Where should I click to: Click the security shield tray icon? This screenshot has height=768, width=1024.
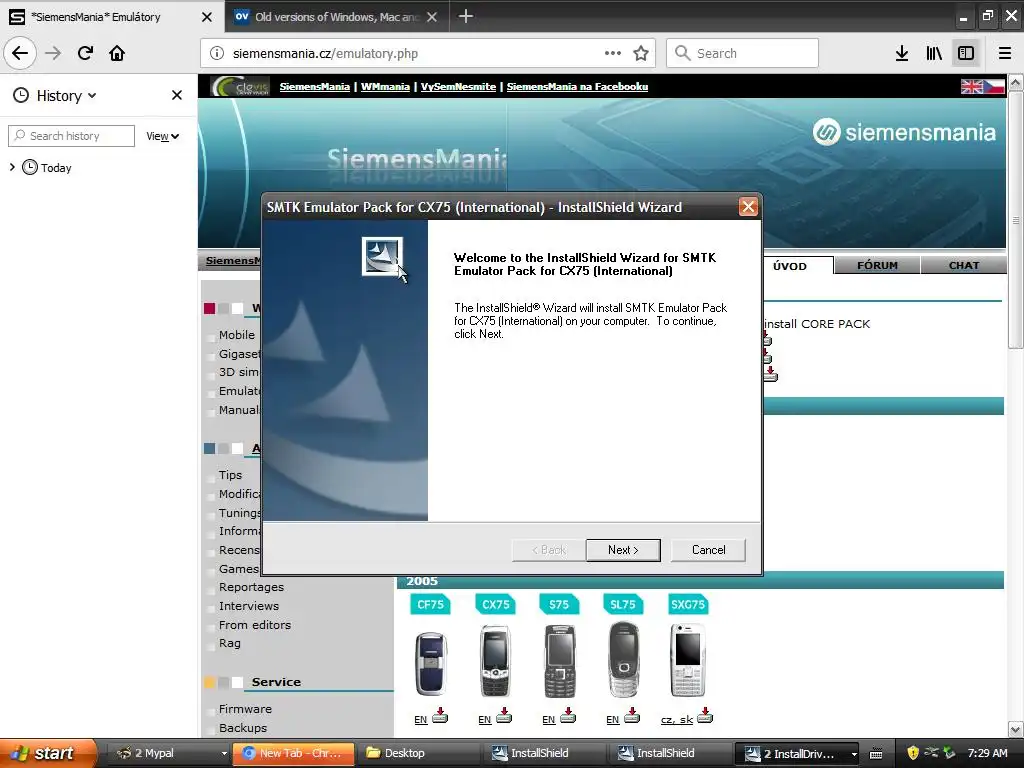913,753
